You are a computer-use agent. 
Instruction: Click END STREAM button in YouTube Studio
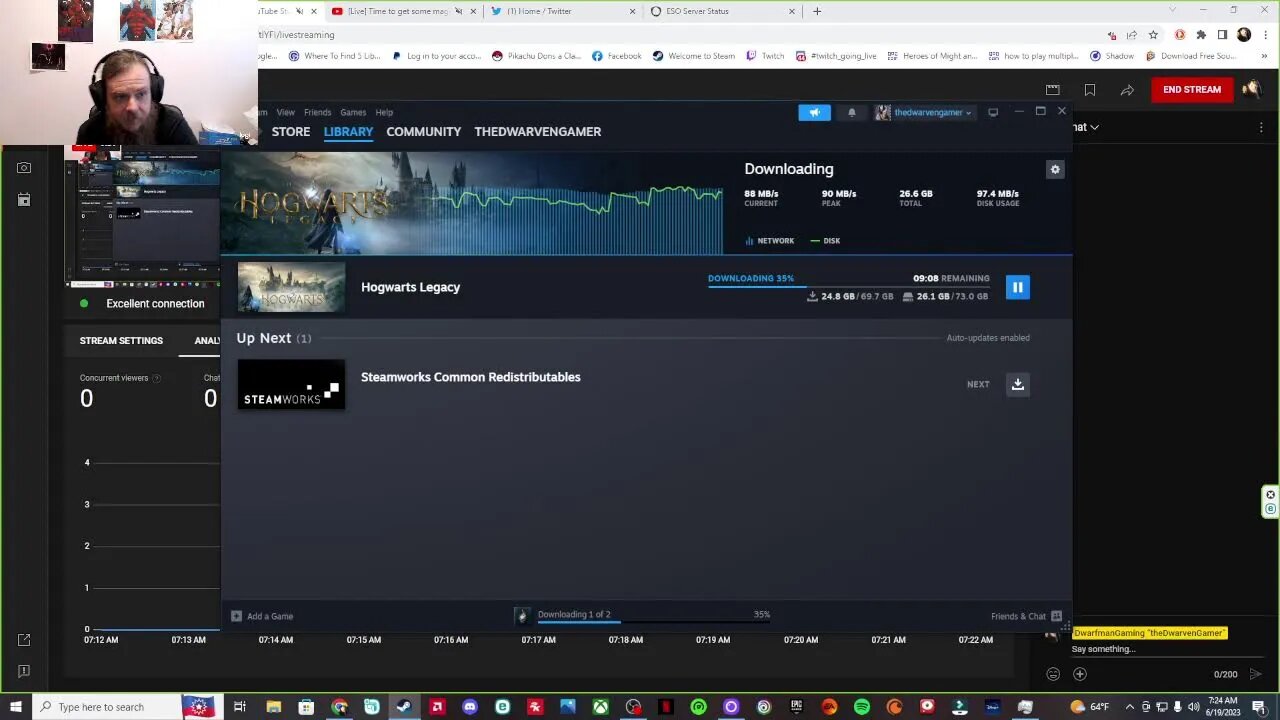point(1191,89)
